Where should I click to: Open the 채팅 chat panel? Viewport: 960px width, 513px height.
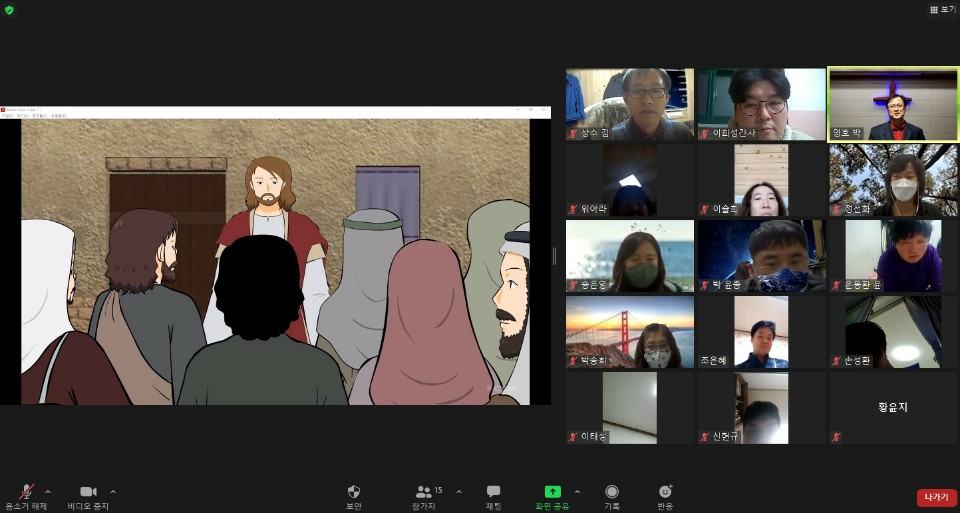(493, 497)
